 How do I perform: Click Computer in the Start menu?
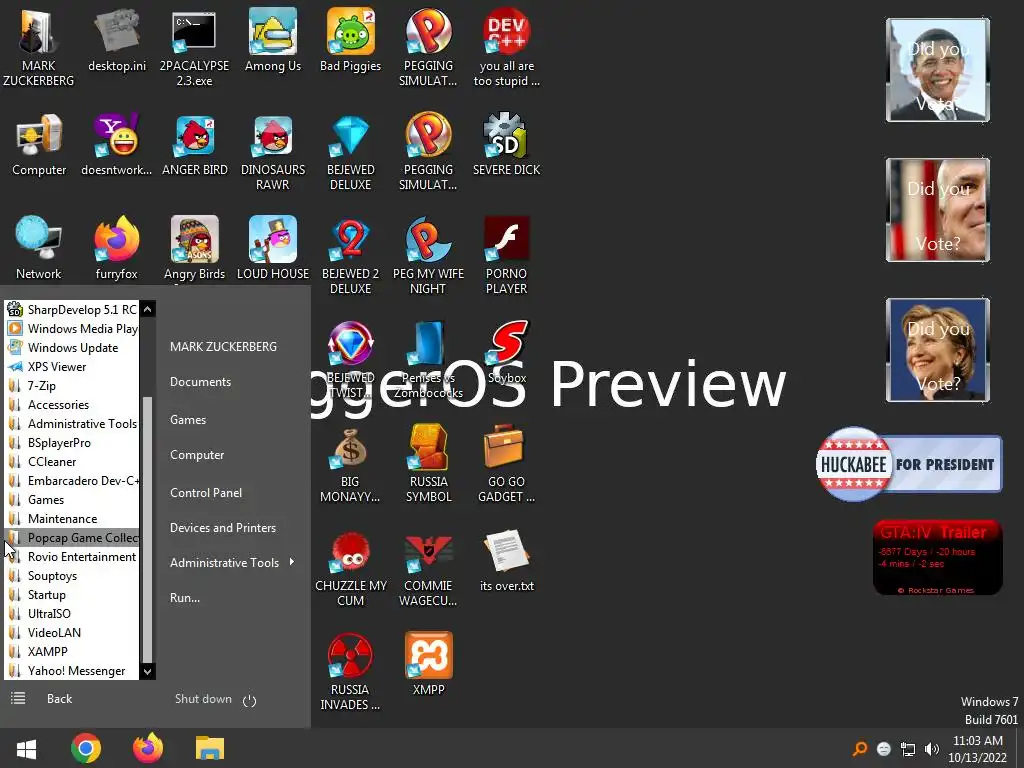[x=197, y=455]
